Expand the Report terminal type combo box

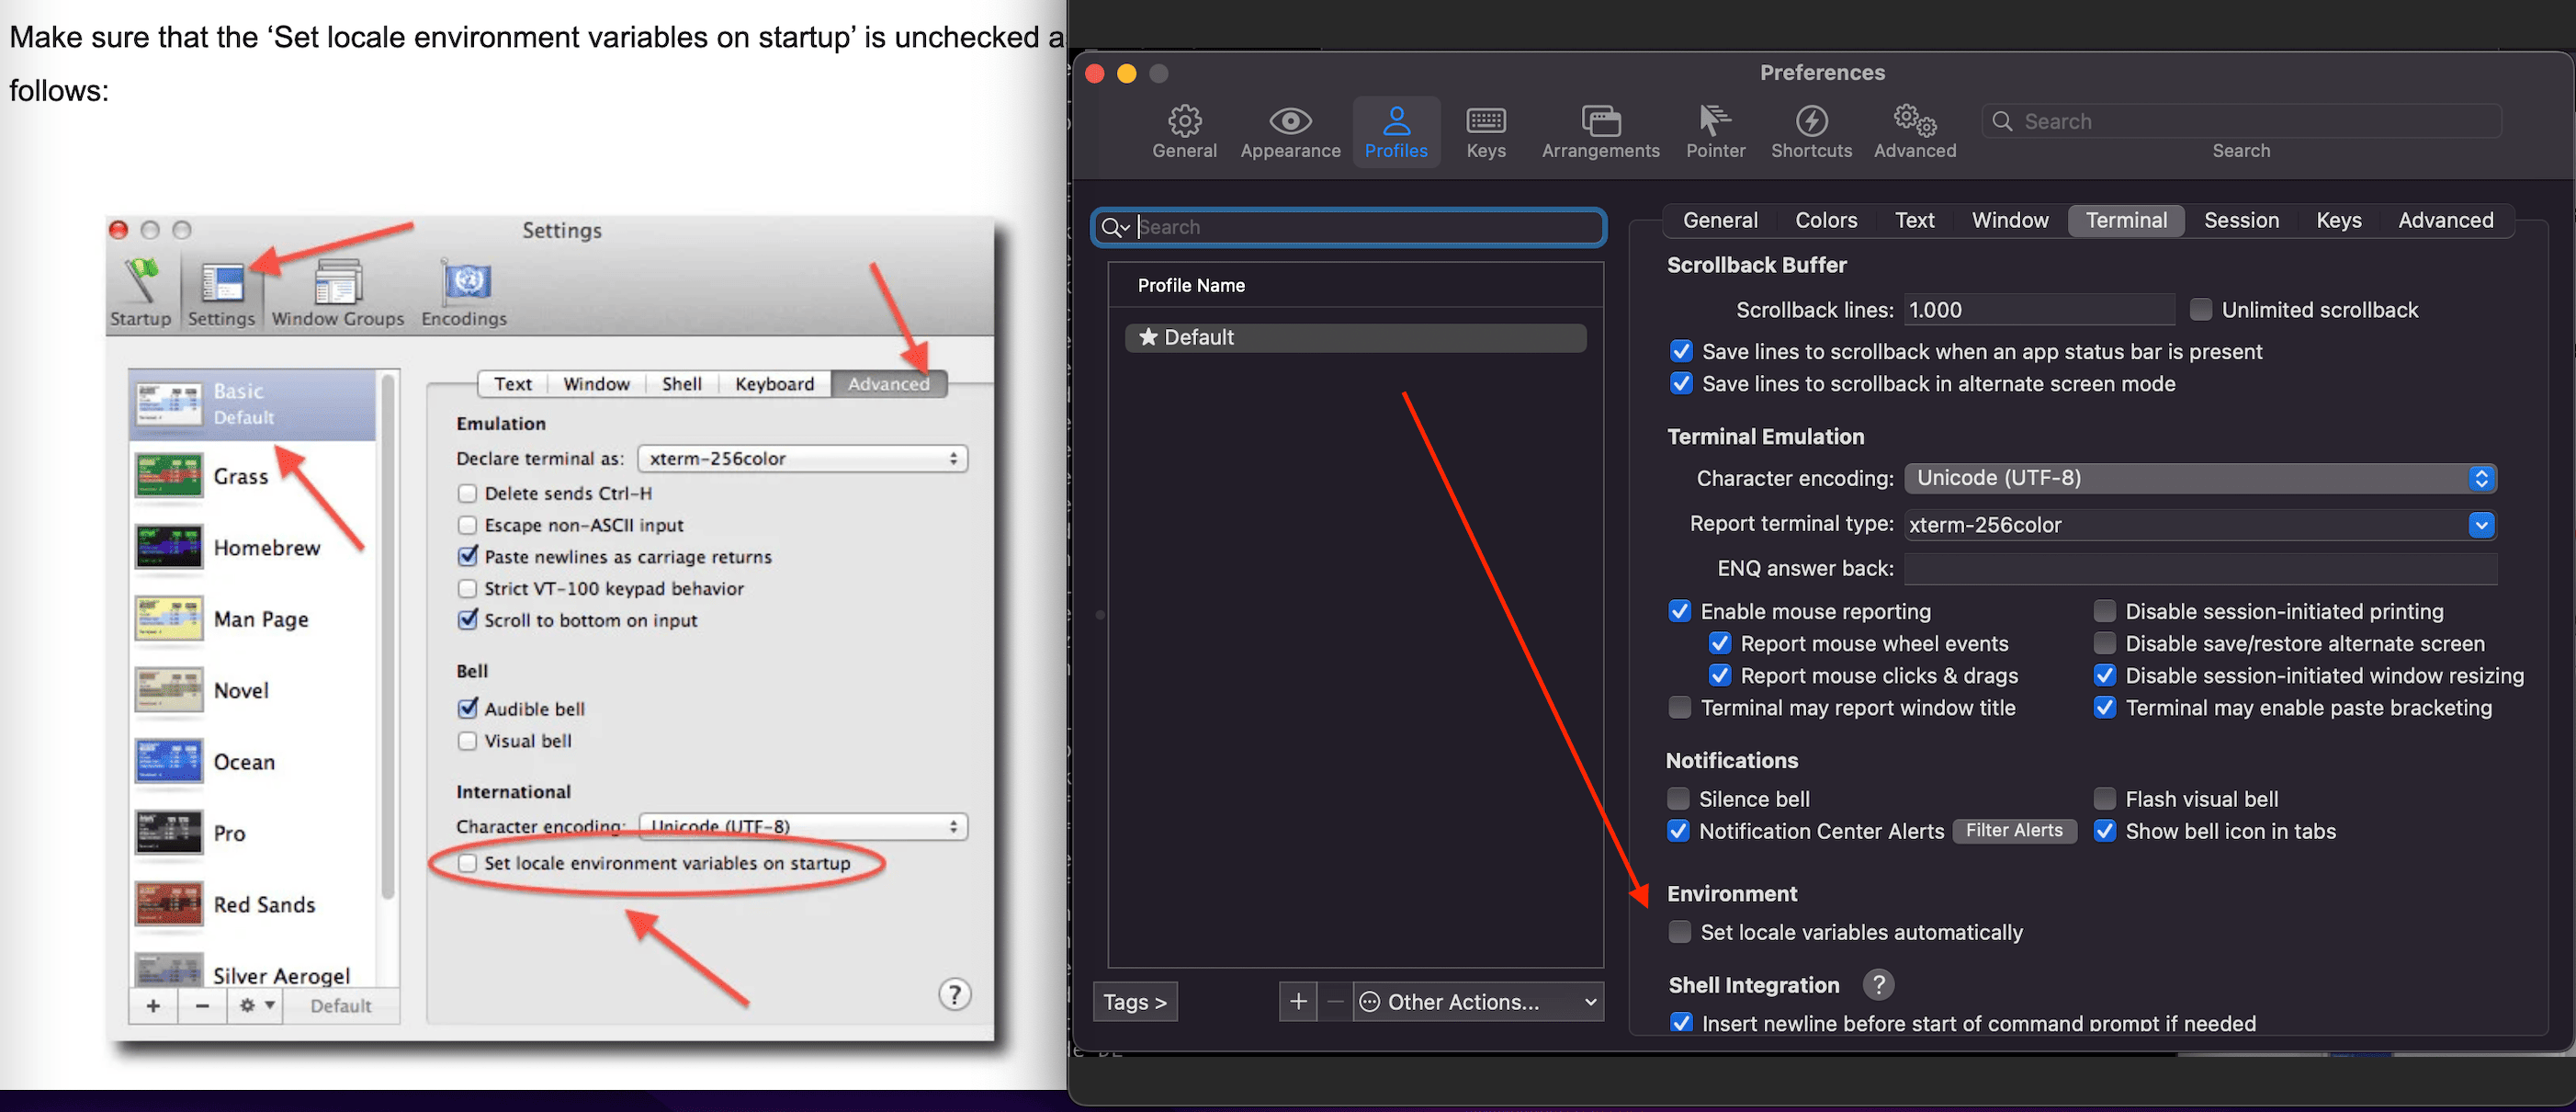click(x=2481, y=525)
